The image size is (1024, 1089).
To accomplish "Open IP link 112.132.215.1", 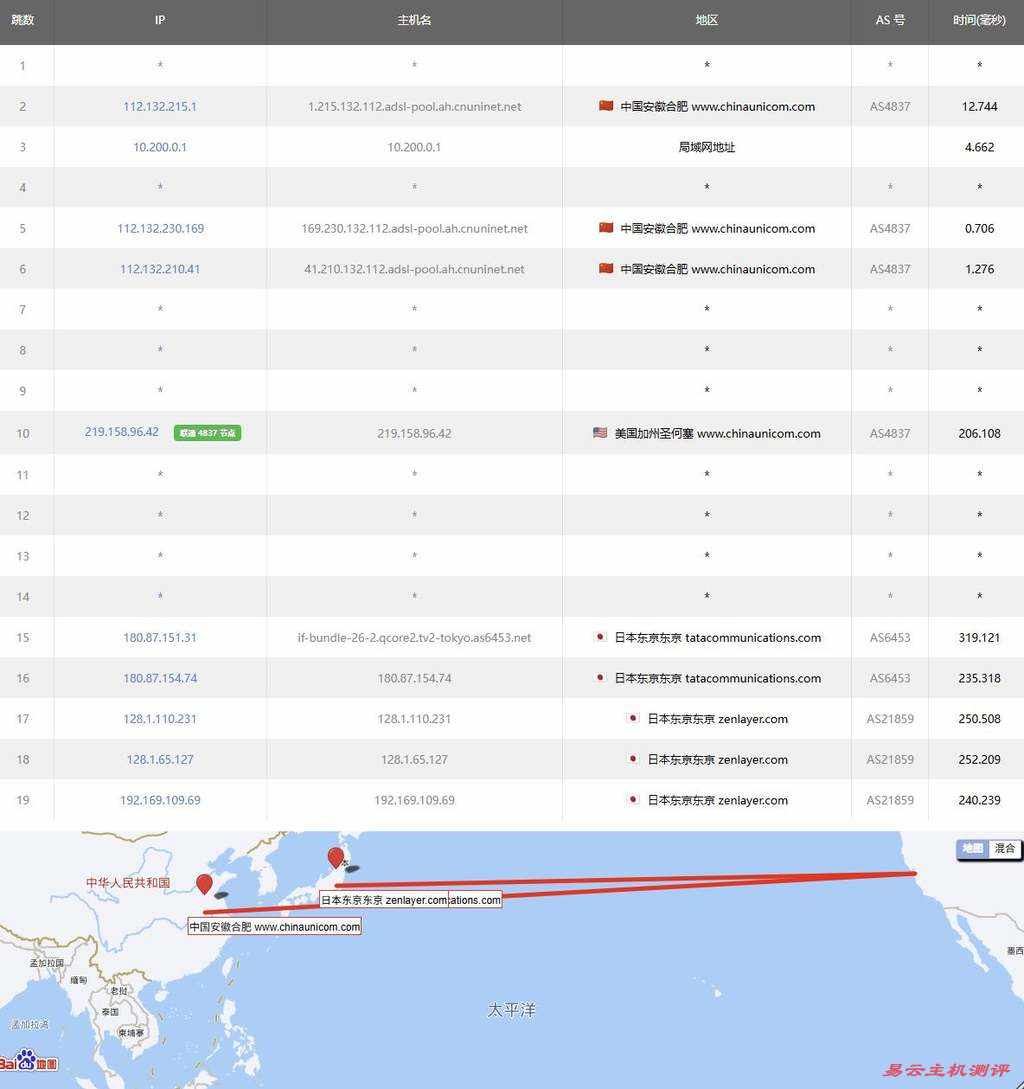I will [160, 106].
